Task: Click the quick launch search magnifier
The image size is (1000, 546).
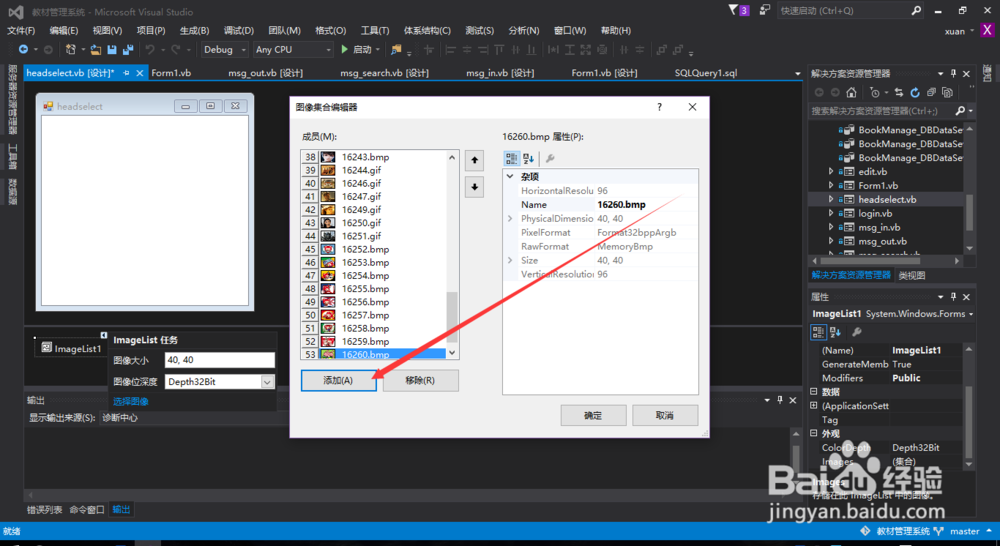Action: coord(916,10)
